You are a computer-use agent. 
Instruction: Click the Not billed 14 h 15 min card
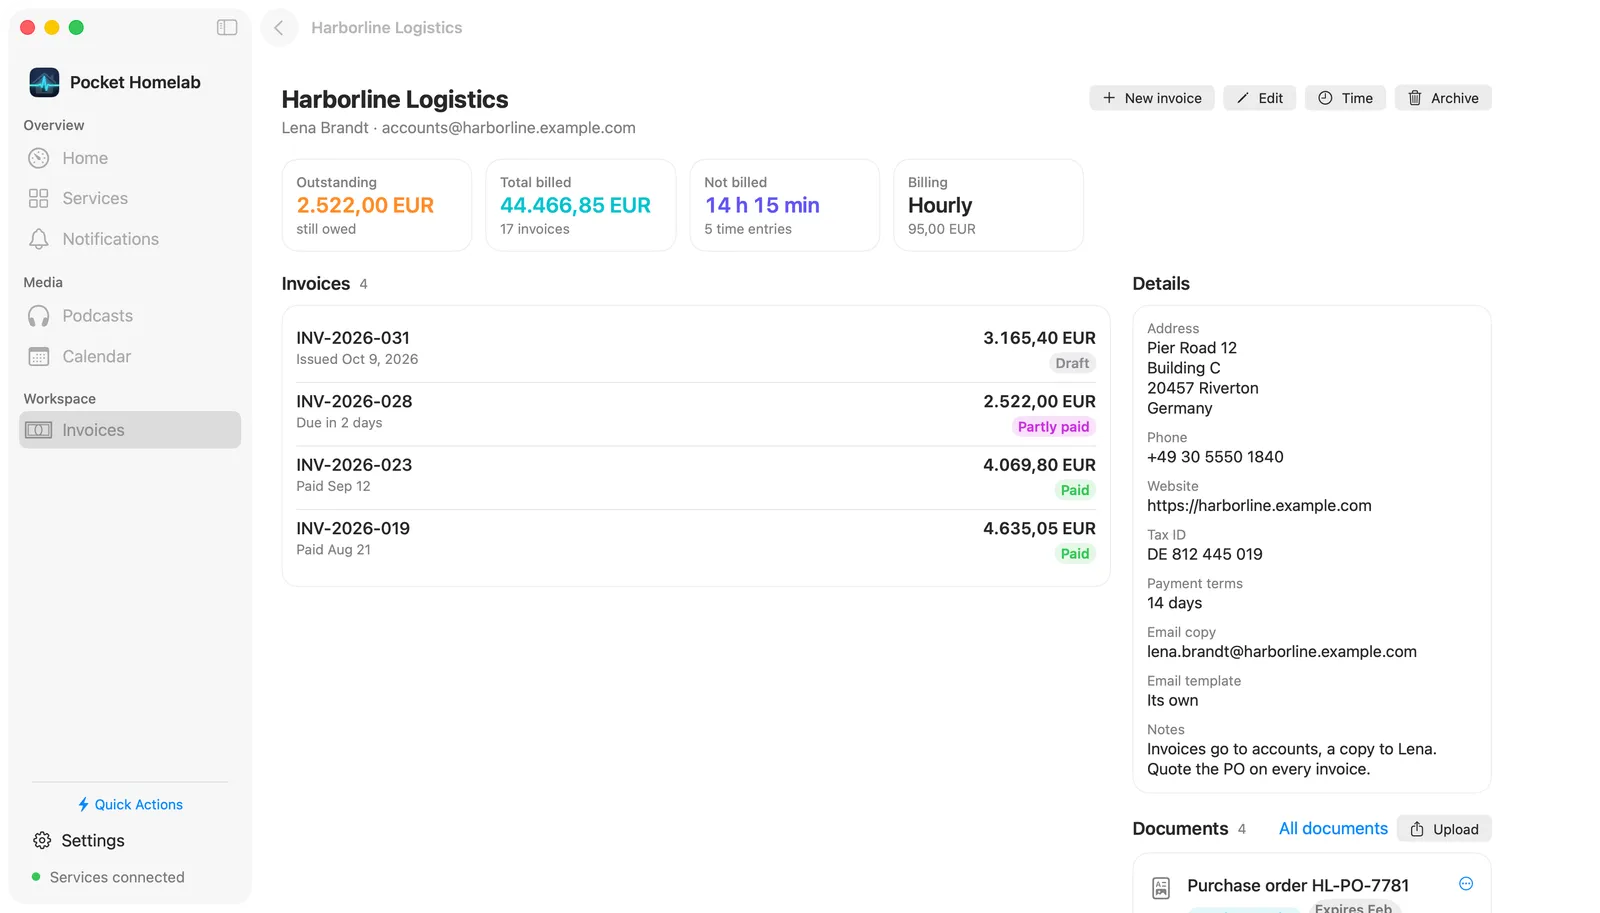(785, 205)
